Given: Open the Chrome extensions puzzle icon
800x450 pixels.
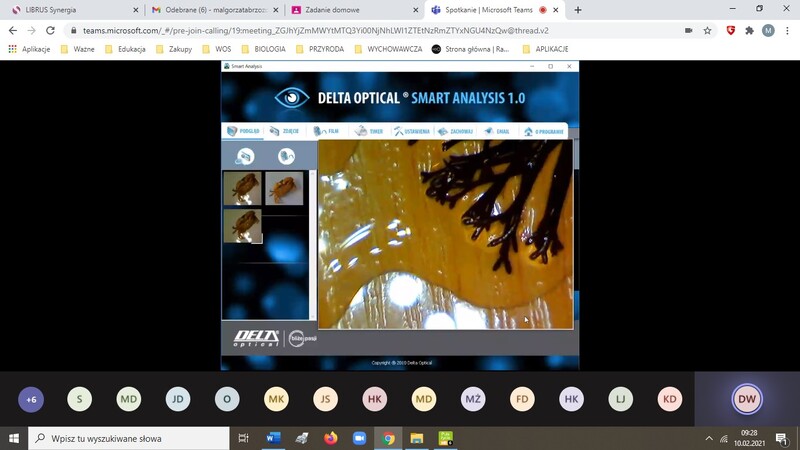Looking at the screenshot, I should tap(749, 31).
